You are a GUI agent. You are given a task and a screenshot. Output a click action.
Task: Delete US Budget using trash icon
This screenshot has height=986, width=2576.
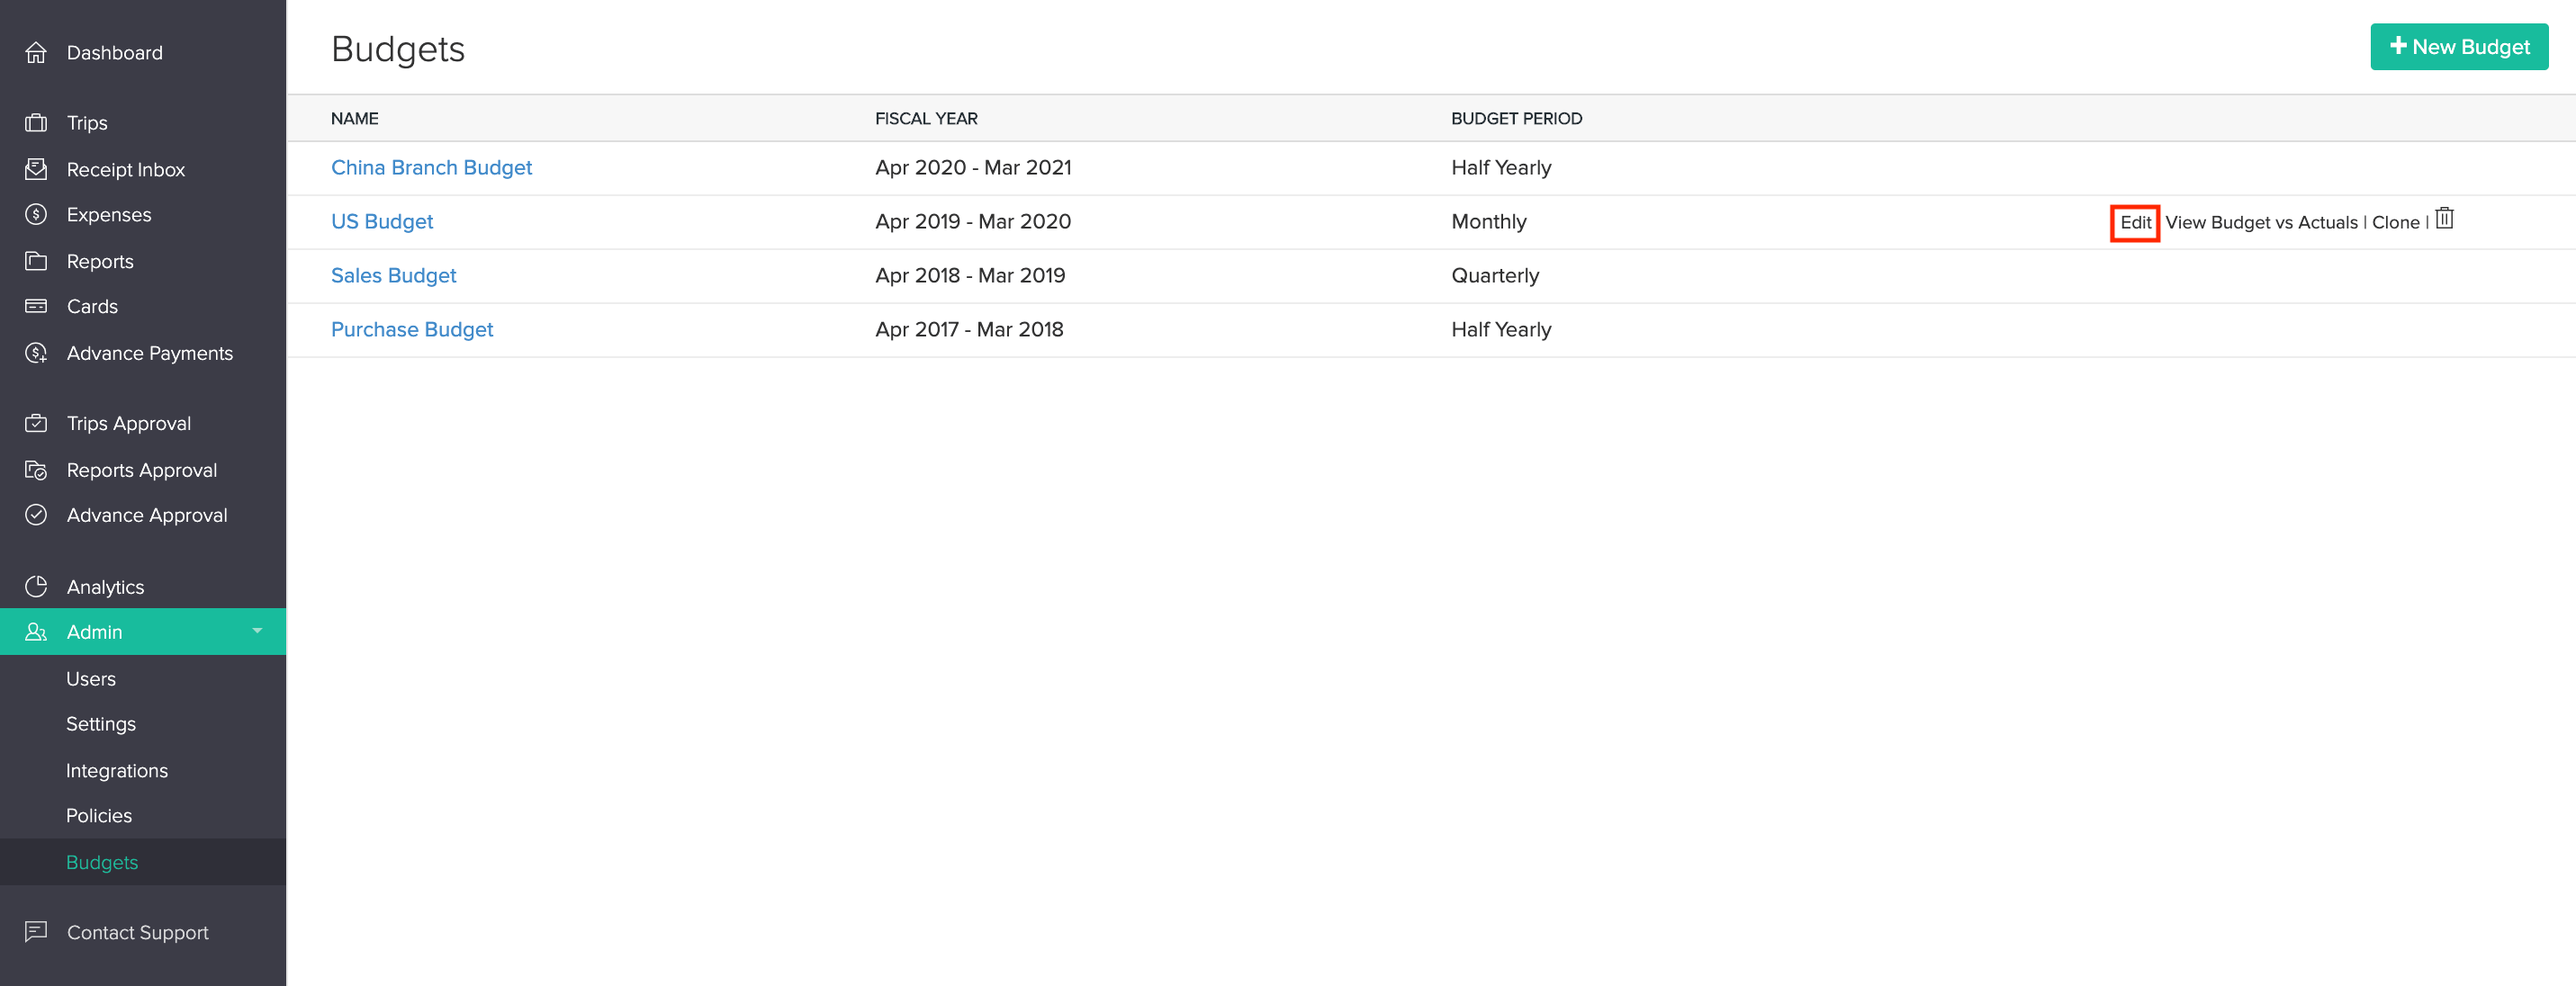point(2444,219)
